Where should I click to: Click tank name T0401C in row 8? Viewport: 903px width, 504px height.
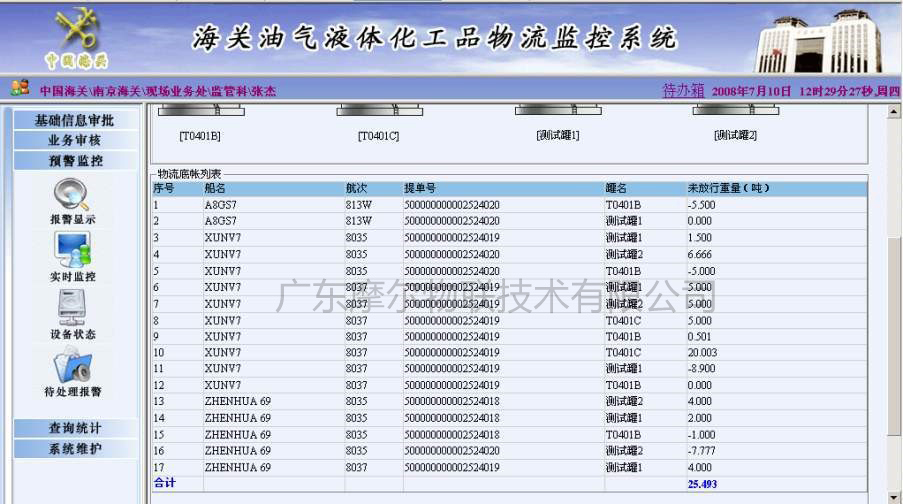pos(623,320)
